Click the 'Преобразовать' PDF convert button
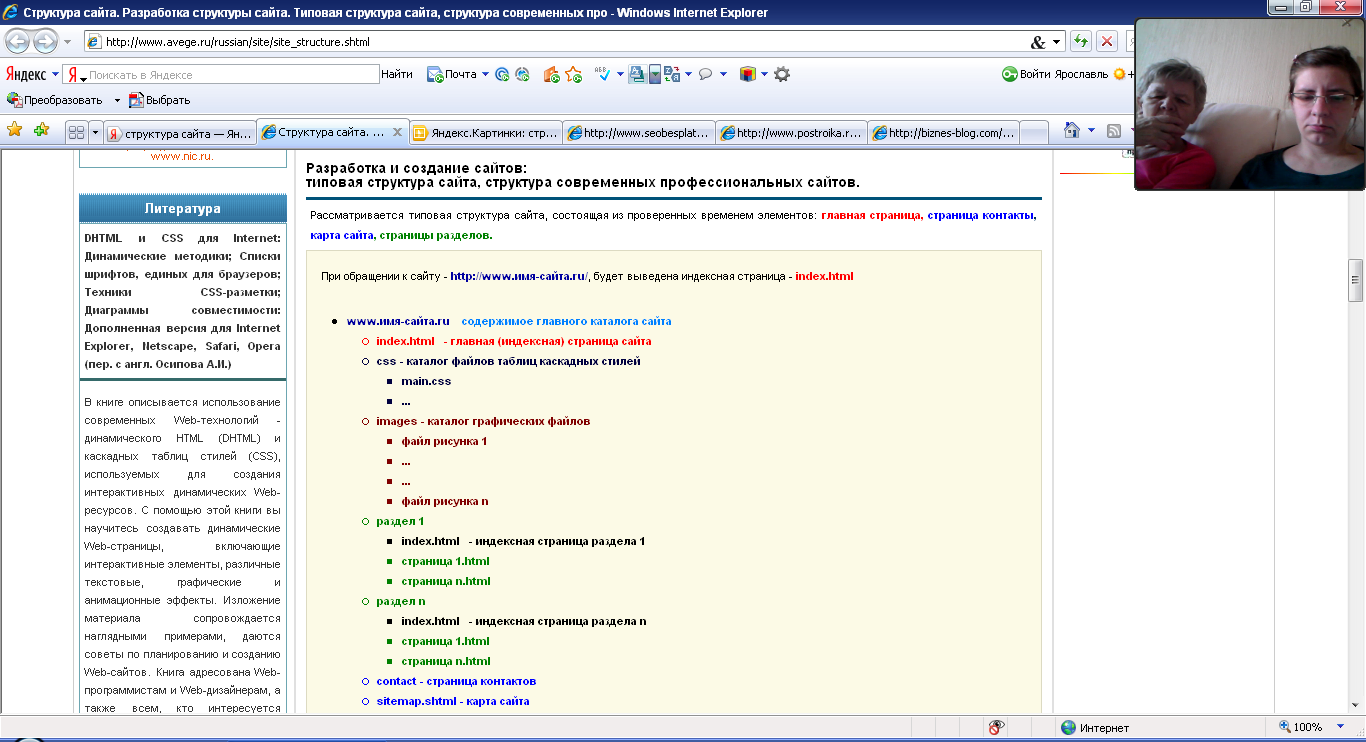 point(55,100)
